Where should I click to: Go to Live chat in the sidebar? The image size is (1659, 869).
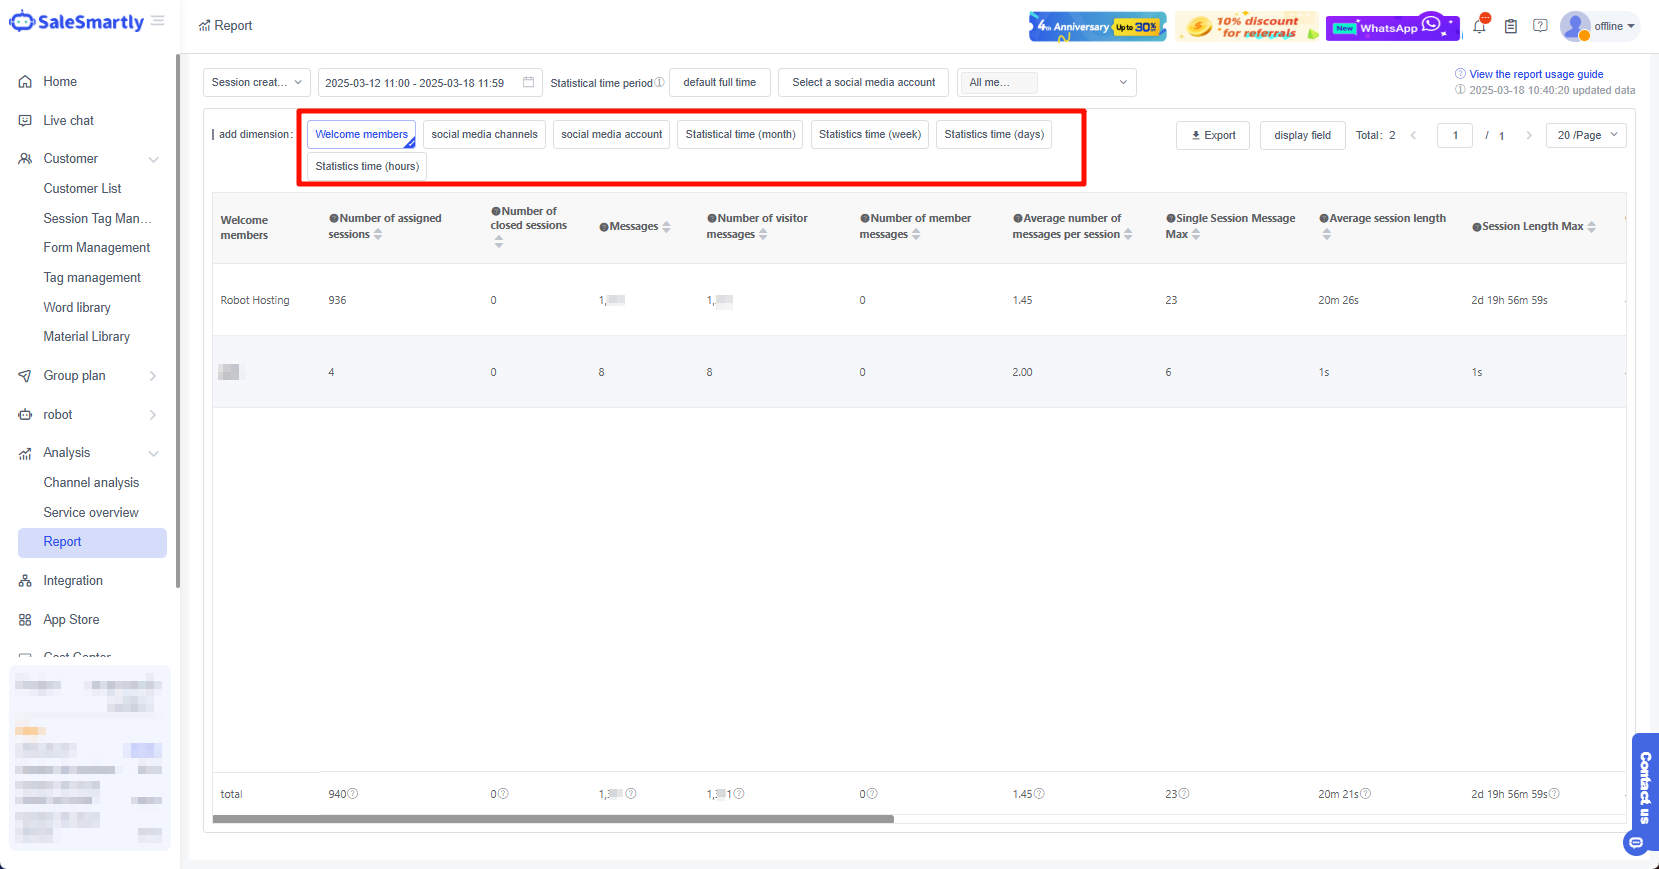(68, 121)
